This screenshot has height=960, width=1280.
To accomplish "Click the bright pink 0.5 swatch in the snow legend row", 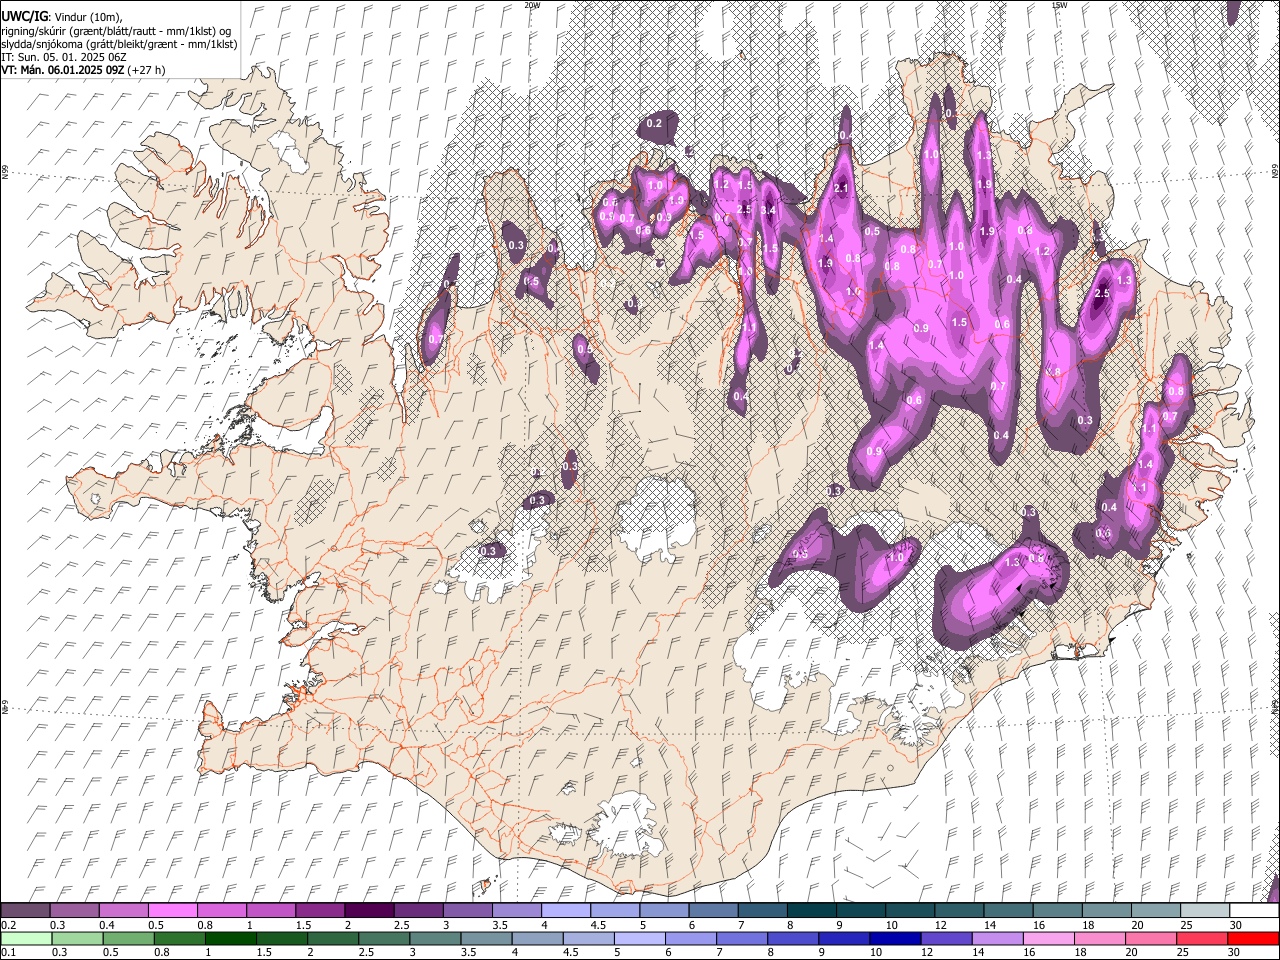I will [x=172, y=911].
